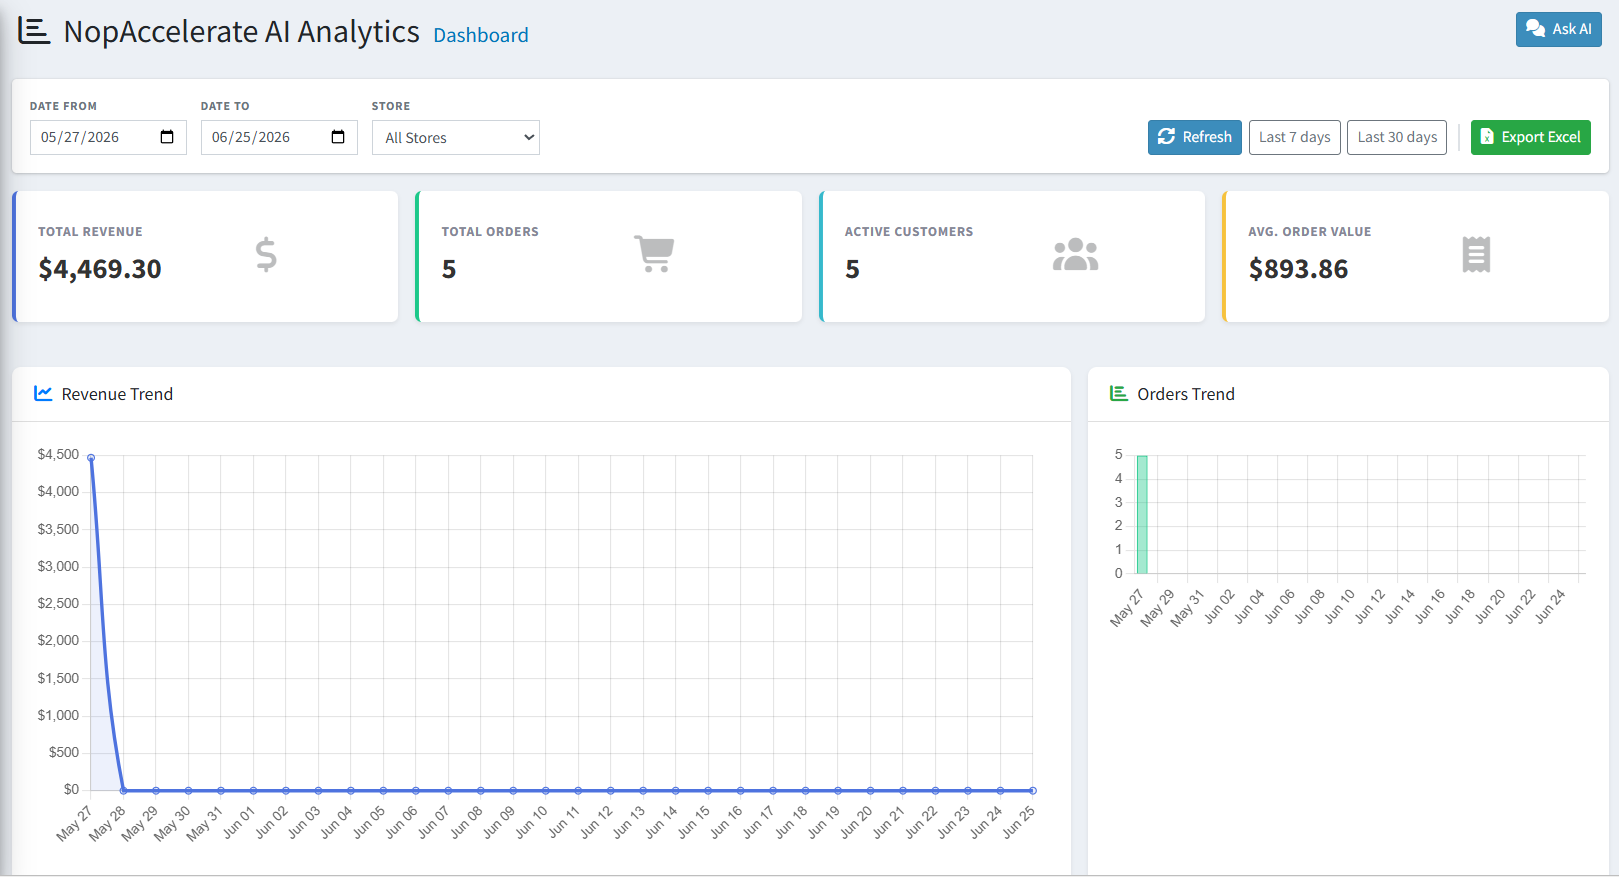This screenshot has width=1619, height=877.
Task: Click the ACTIVE CUSTOMERS label
Action: [x=909, y=232]
